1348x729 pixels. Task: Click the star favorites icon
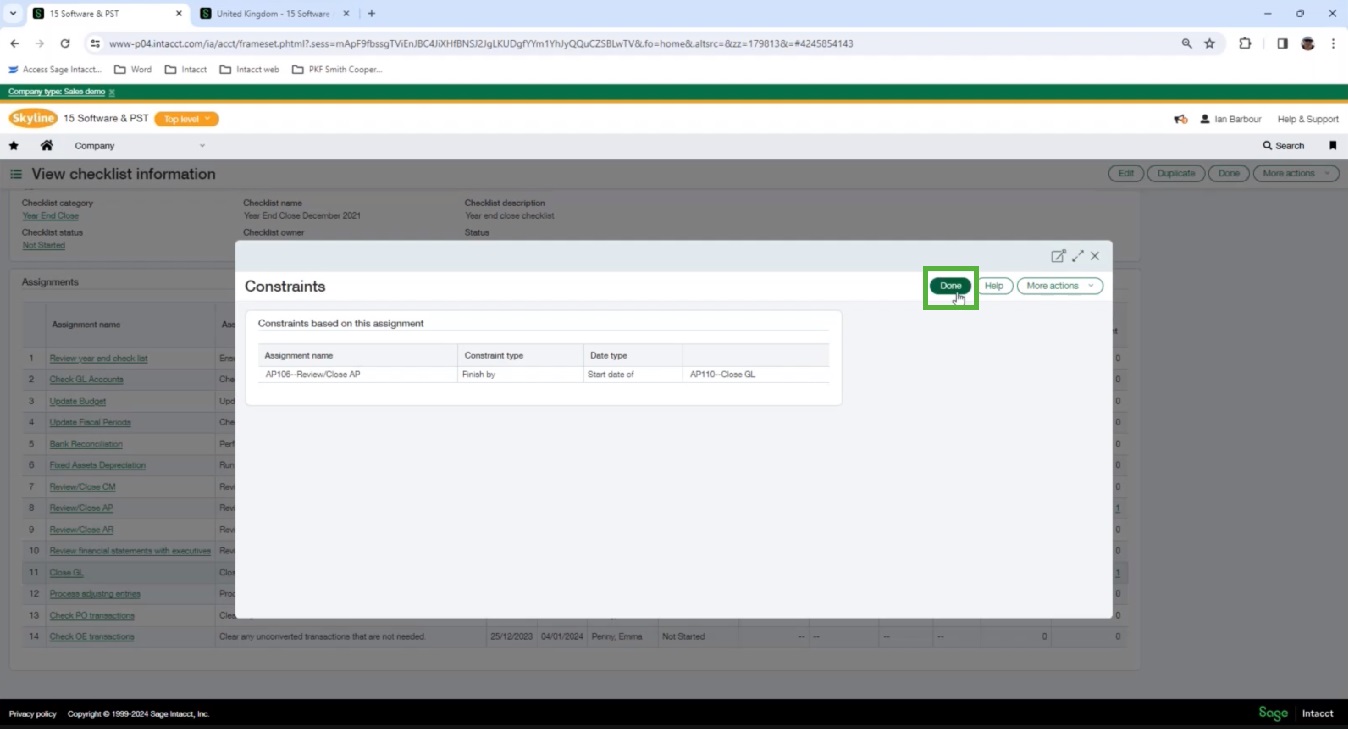pos(14,145)
